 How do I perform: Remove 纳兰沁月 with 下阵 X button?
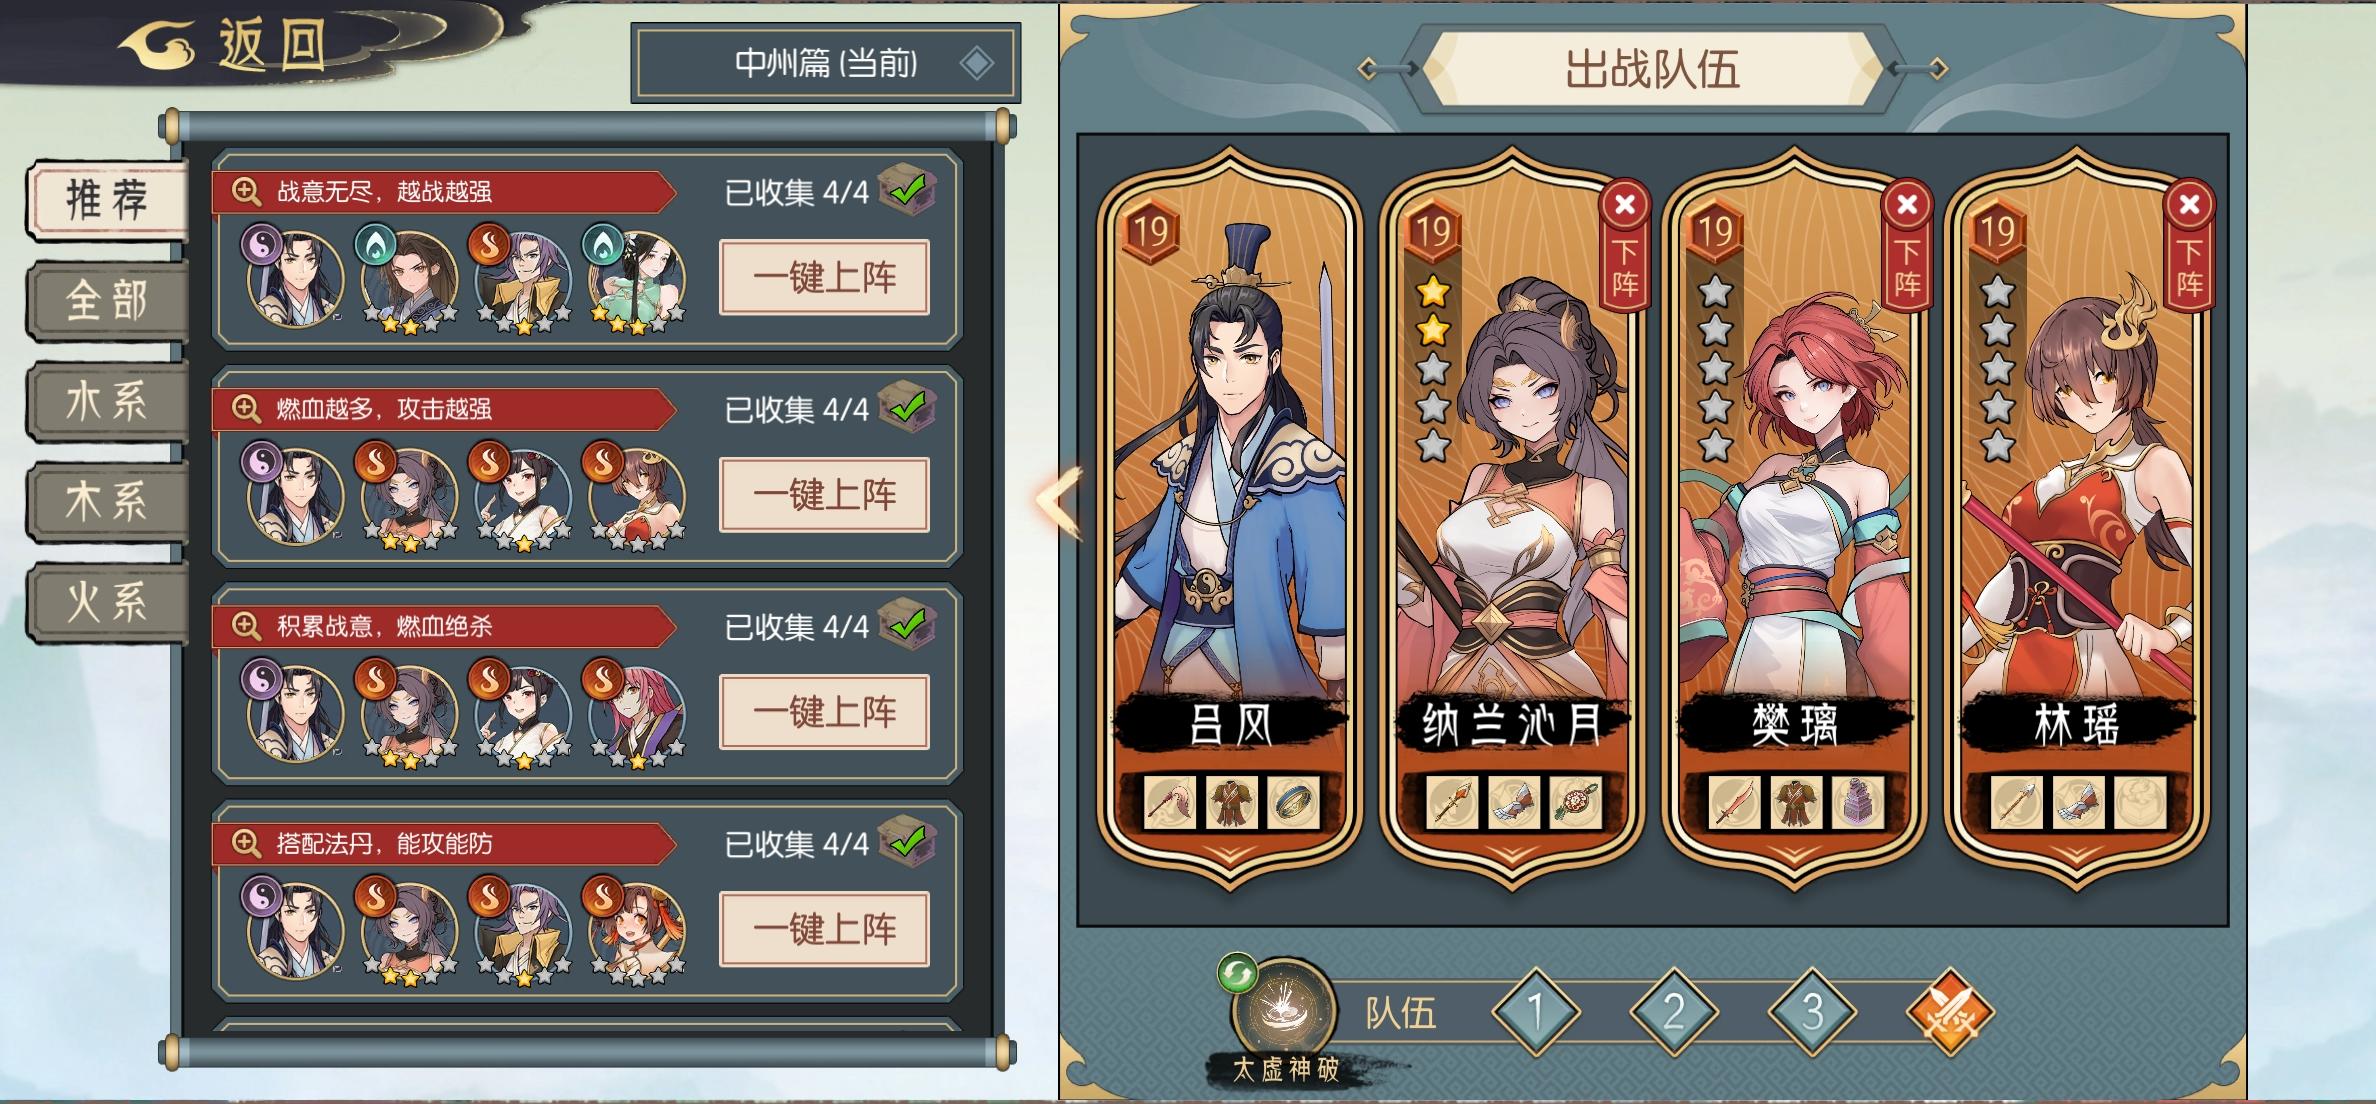point(1625,206)
